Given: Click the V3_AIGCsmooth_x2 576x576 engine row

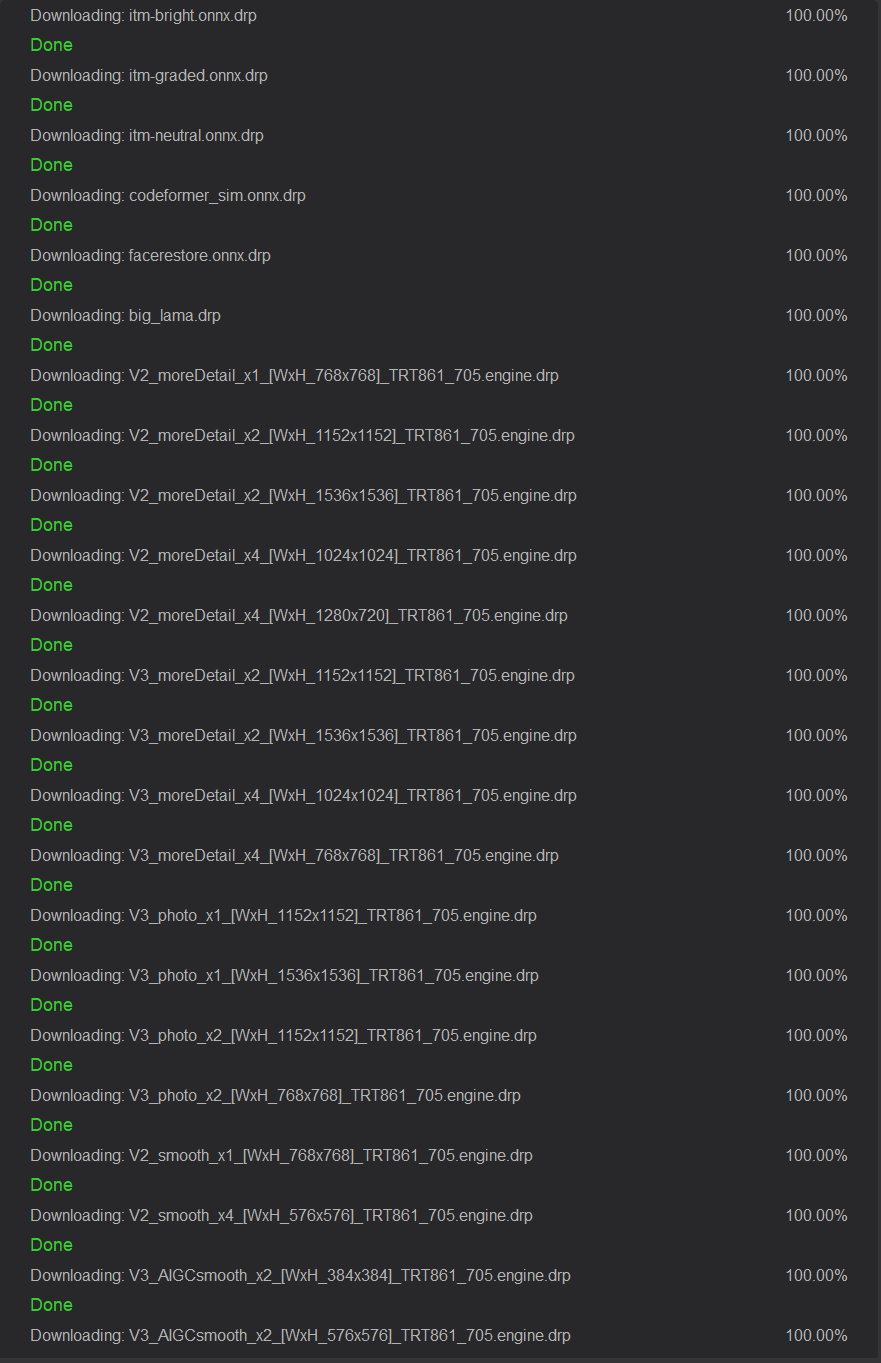Looking at the screenshot, I should point(300,1336).
